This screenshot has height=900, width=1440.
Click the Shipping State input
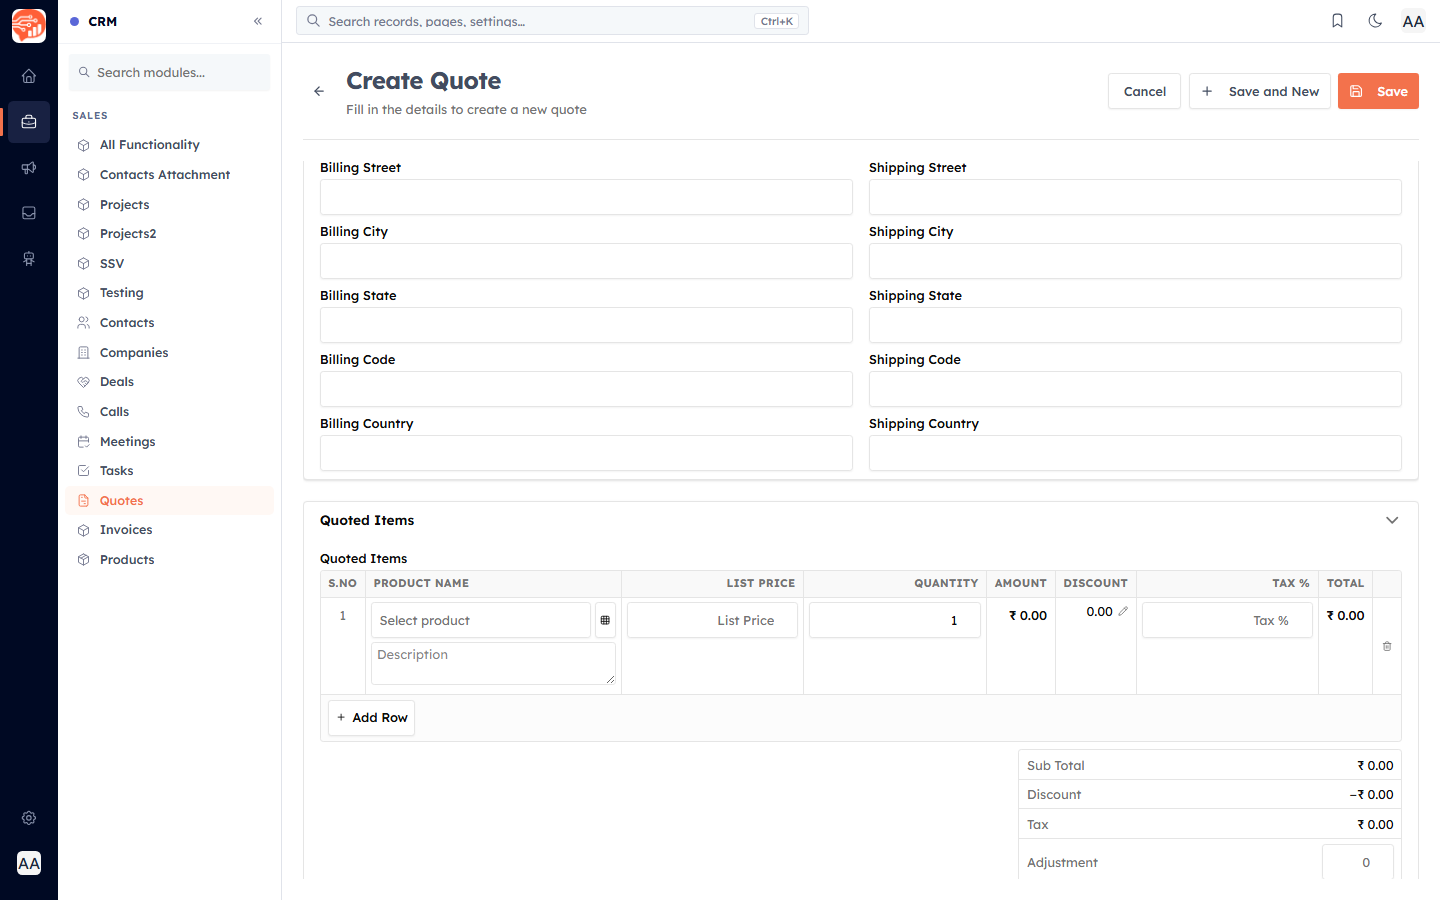click(1135, 325)
